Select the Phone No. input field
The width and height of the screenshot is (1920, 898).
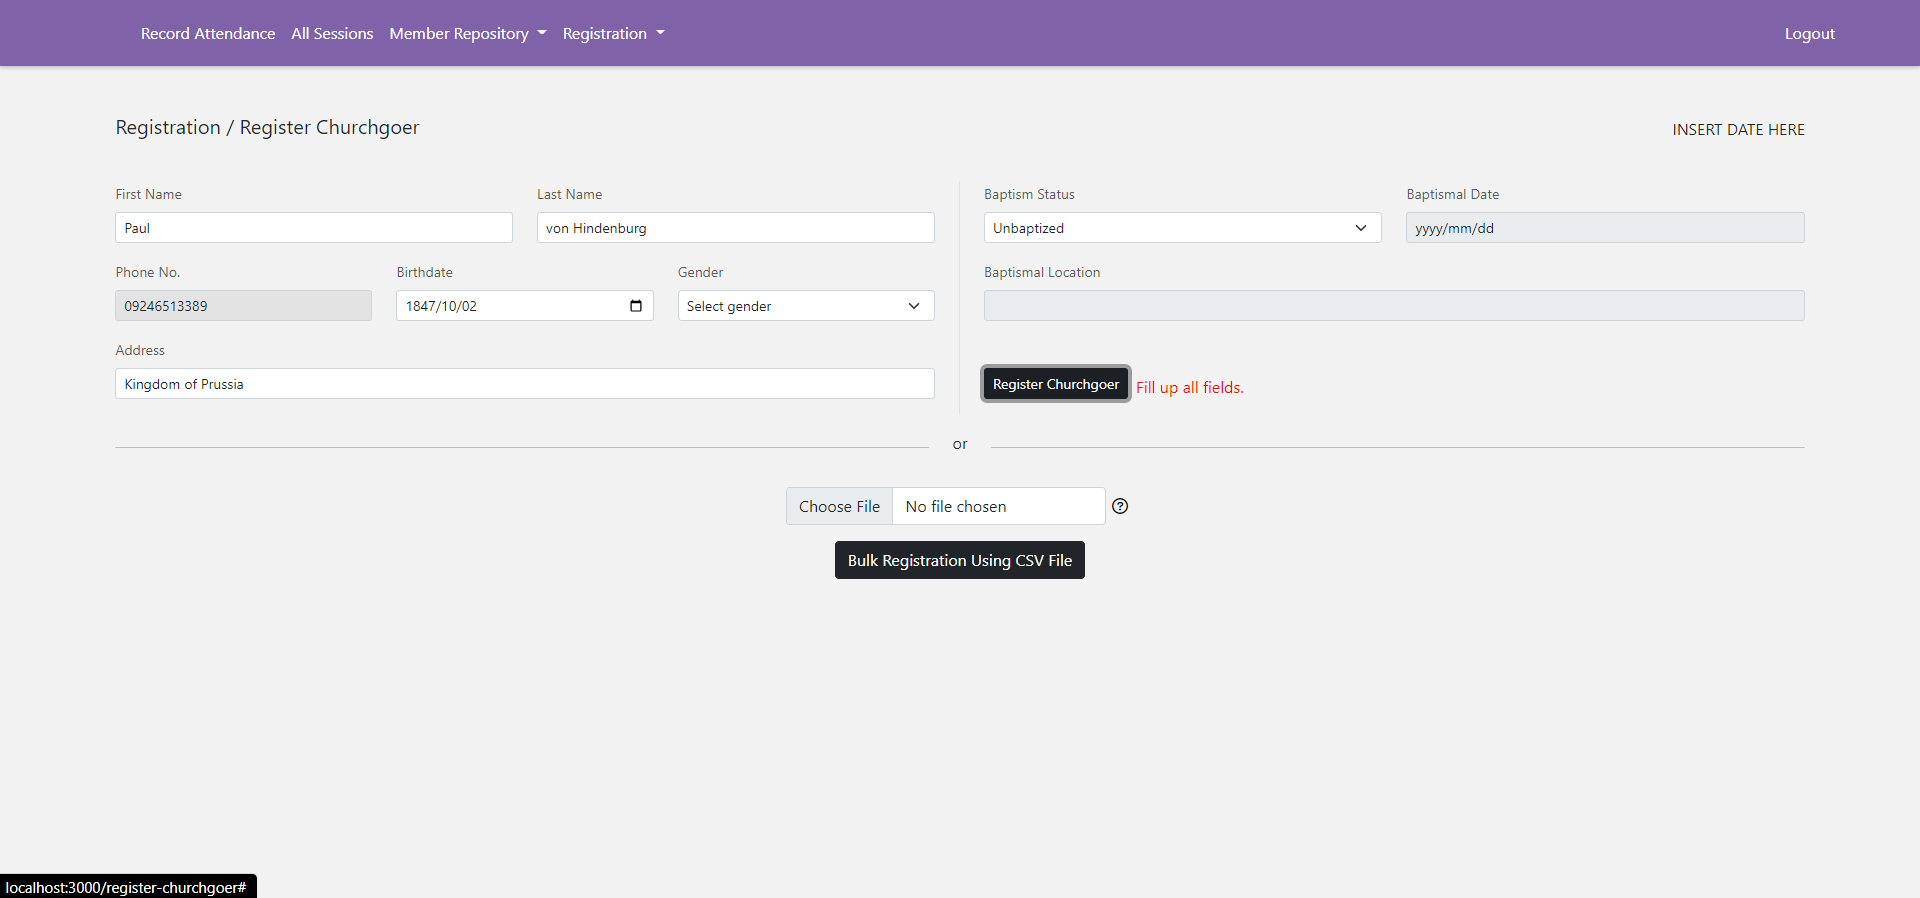coord(243,306)
